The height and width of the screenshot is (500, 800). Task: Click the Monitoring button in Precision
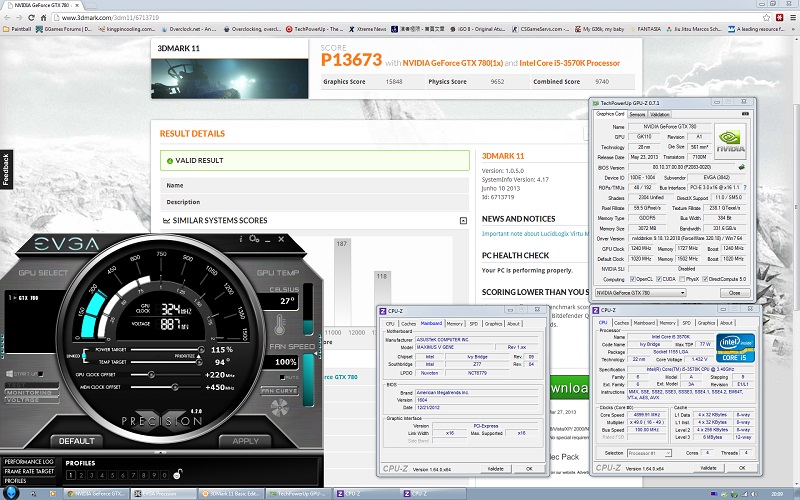point(30,393)
